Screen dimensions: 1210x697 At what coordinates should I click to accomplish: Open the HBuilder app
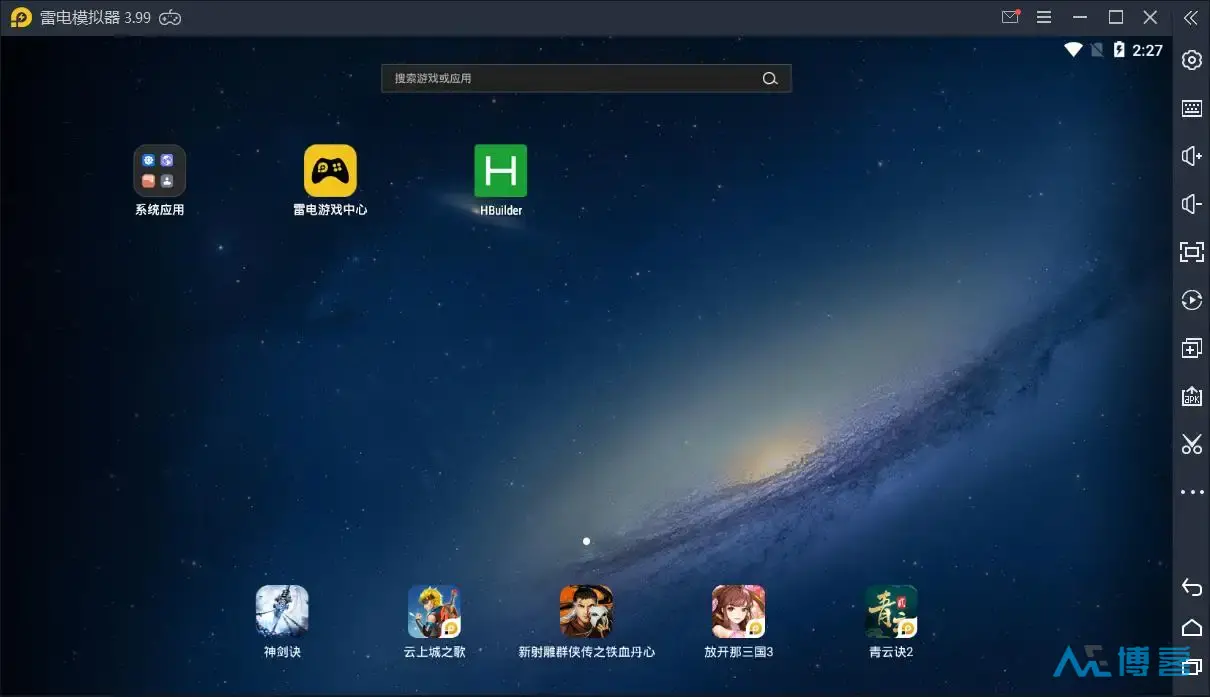[500, 170]
